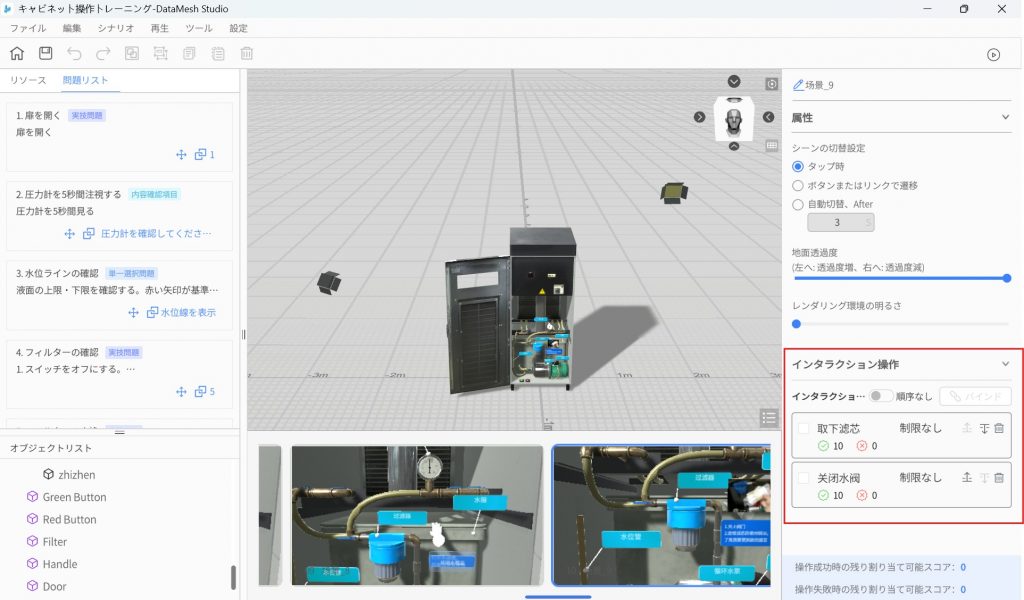The width and height of the screenshot is (1024, 600).
Task: Click the Home icon in toolbar
Action: tap(17, 54)
